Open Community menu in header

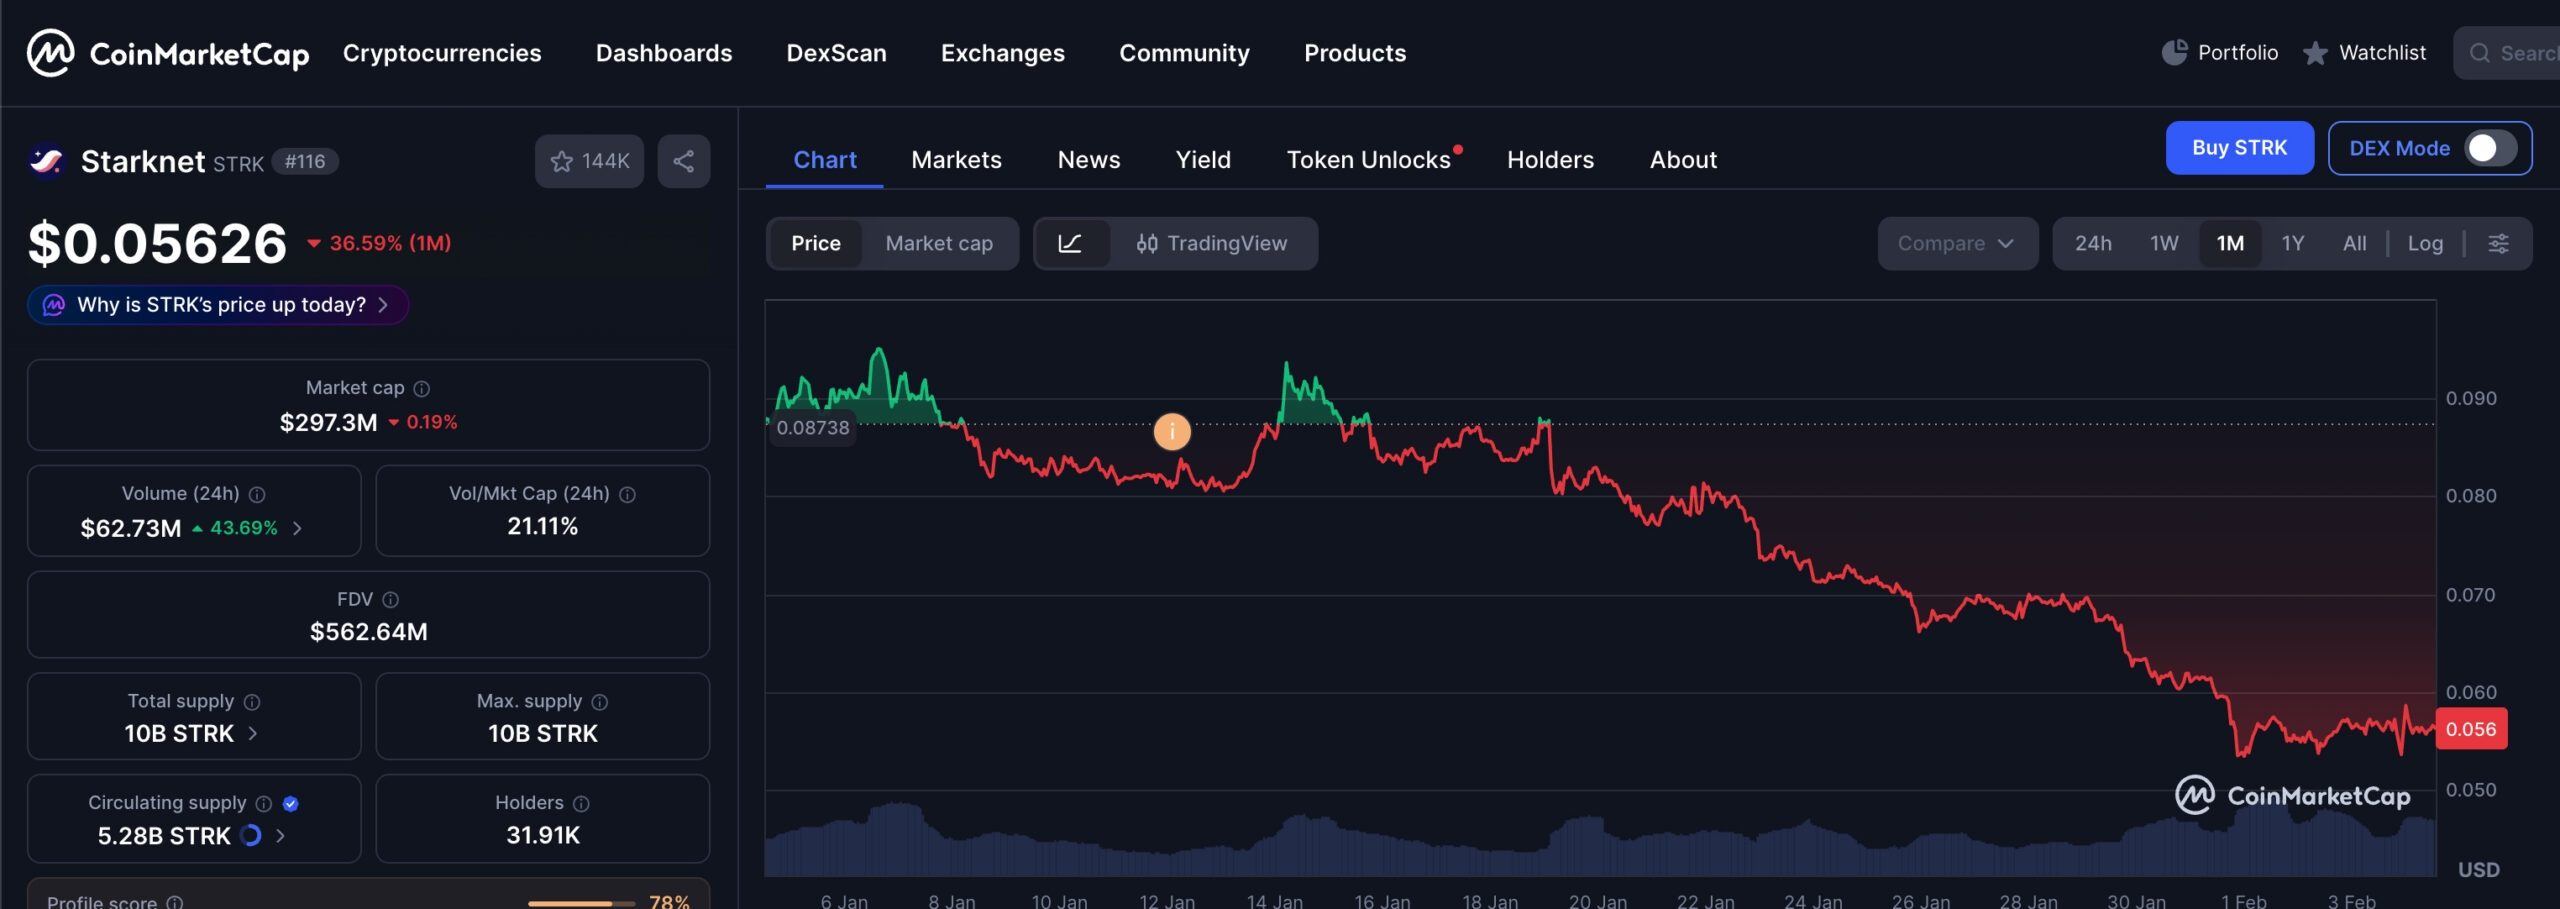click(x=1184, y=53)
